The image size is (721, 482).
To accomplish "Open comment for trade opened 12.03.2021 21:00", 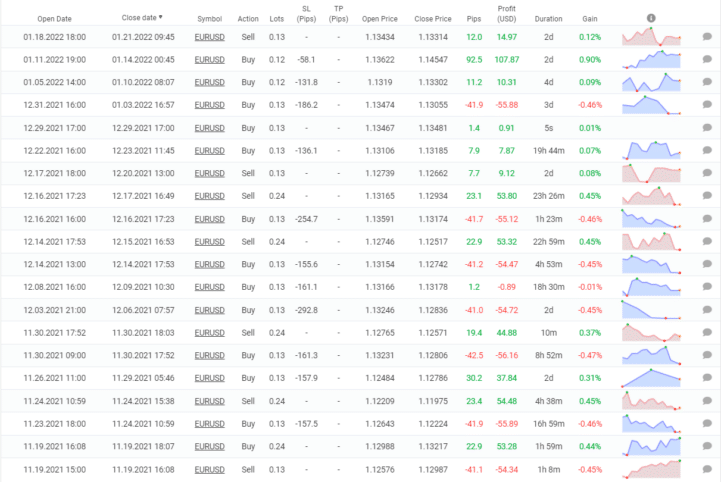I will pyautogui.click(x=707, y=310).
